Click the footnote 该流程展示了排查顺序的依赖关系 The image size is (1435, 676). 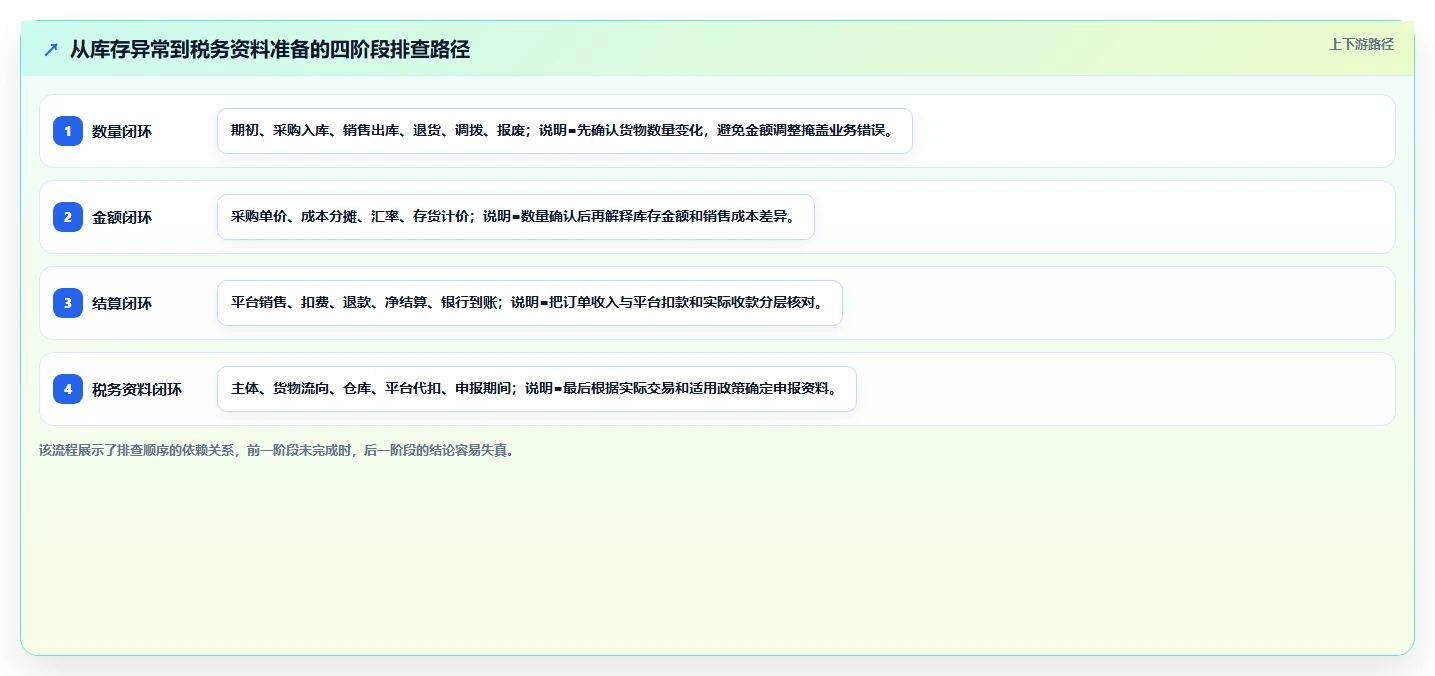pos(277,450)
